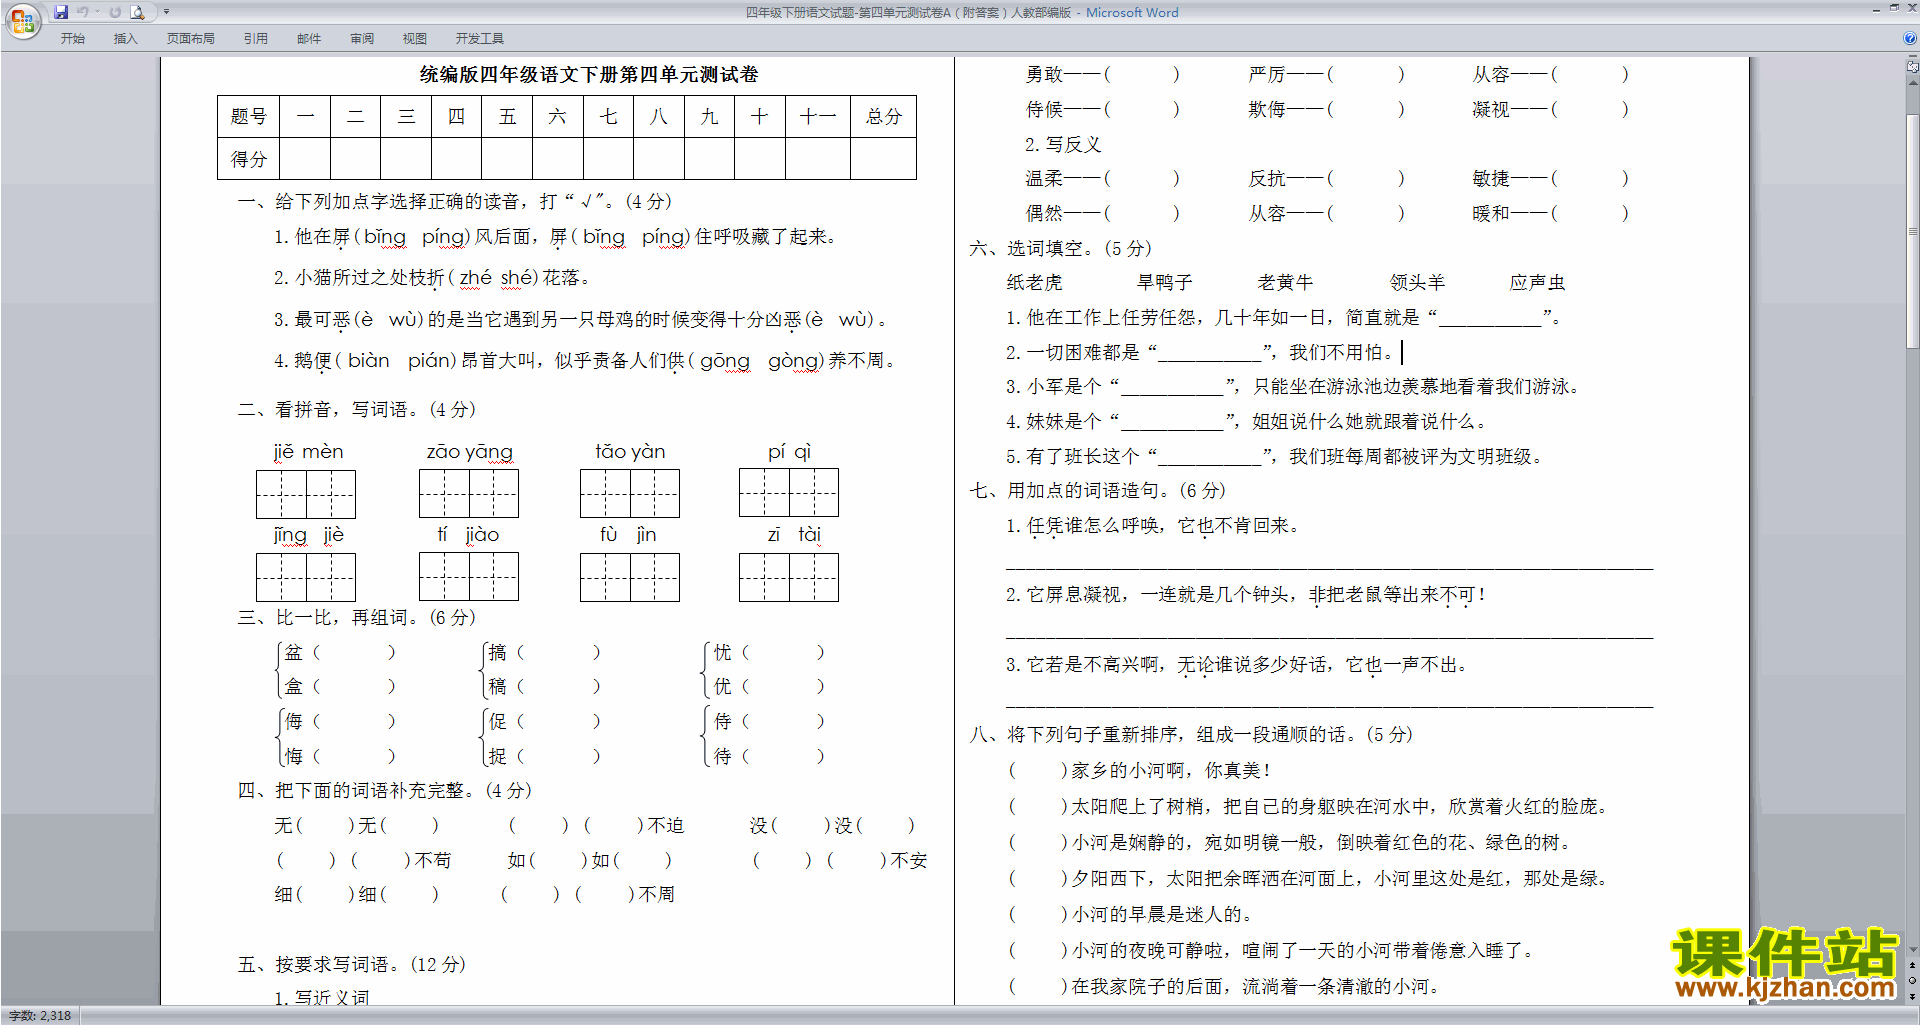Open Word Help with the blue question mark
Image resolution: width=1920 pixels, height=1025 pixels.
(x=1910, y=39)
